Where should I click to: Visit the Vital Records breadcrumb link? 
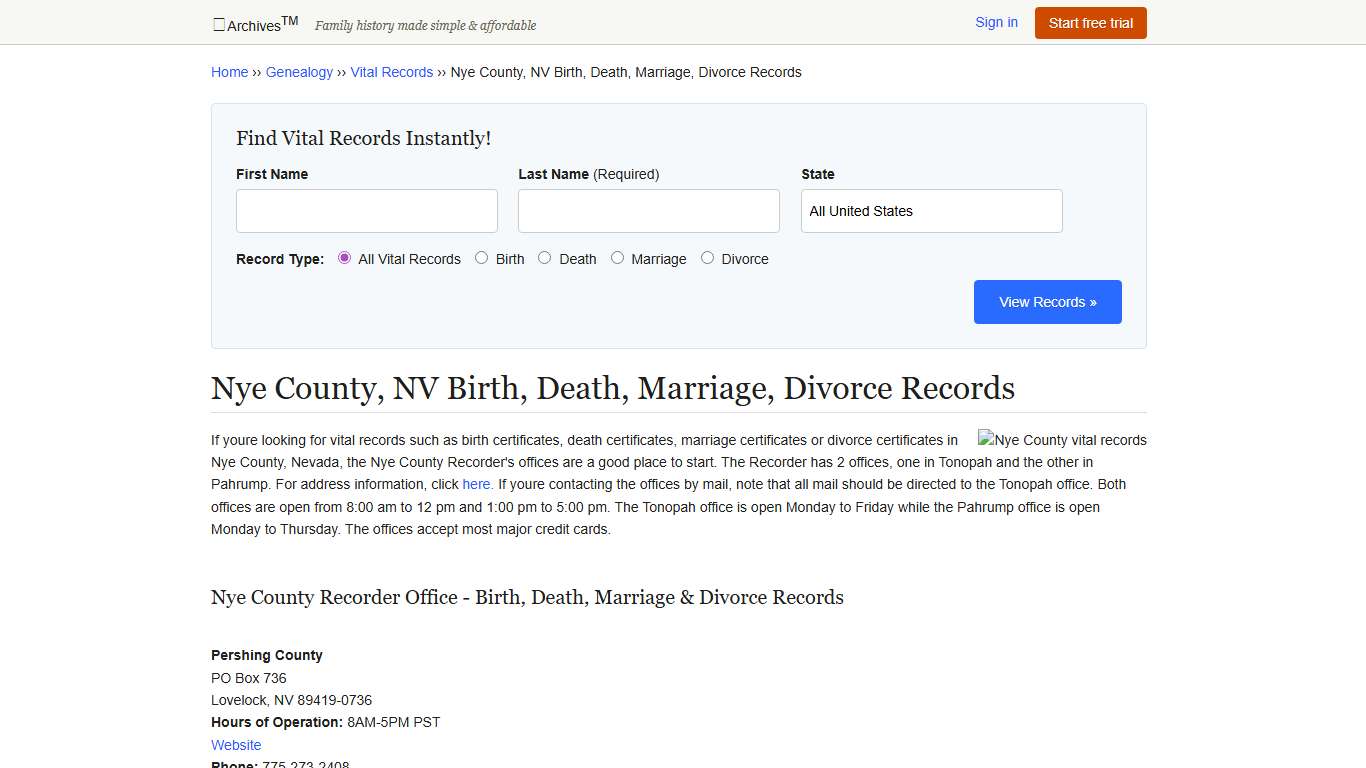[x=391, y=71]
